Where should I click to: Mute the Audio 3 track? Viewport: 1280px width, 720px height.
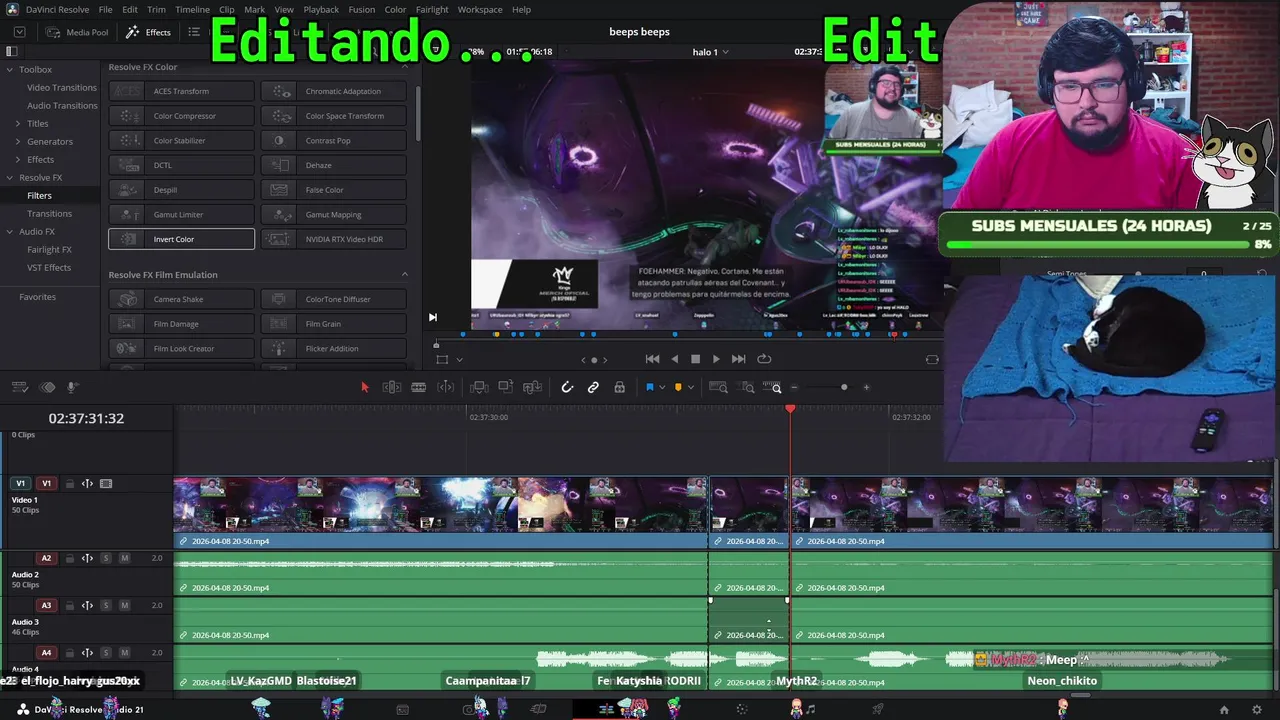[x=124, y=605]
